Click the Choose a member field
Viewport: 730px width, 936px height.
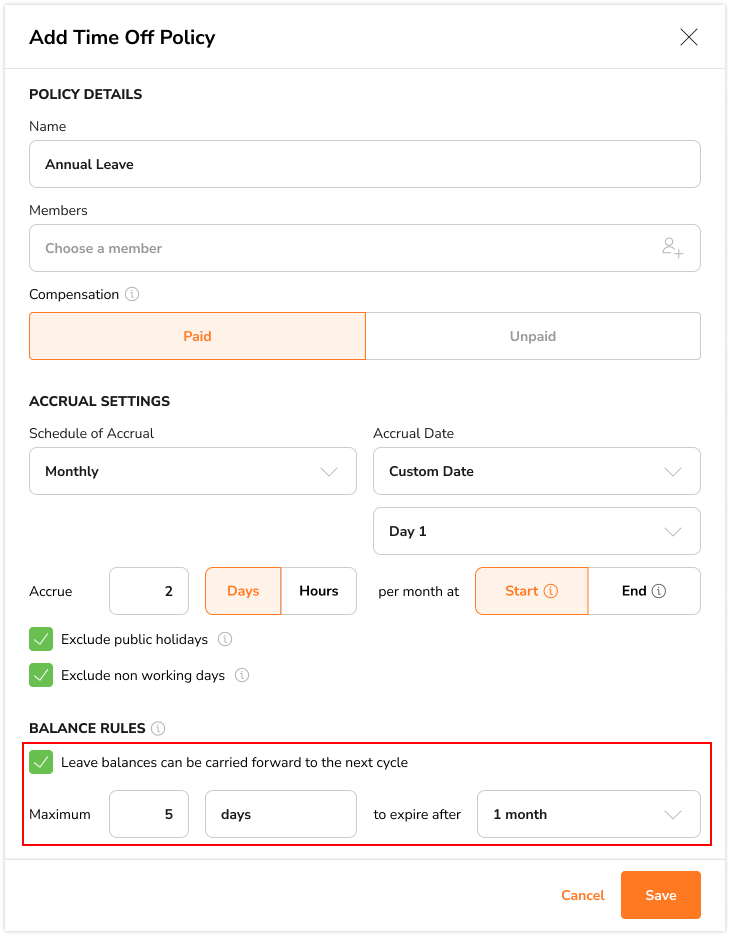(x=365, y=248)
